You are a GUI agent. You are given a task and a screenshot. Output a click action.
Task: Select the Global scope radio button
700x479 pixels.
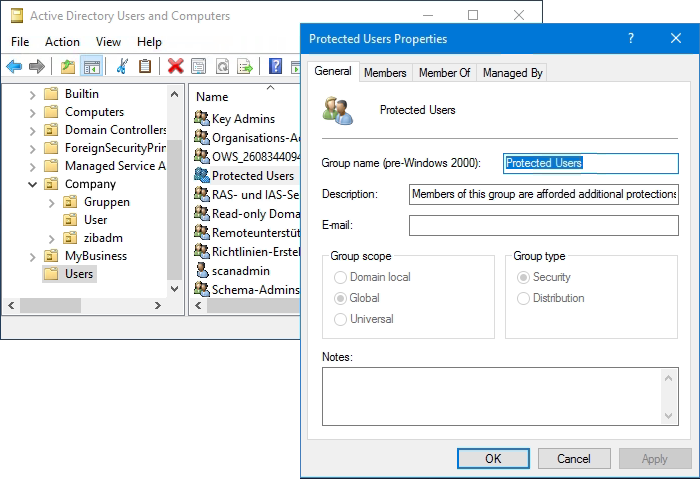pyautogui.click(x=340, y=298)
